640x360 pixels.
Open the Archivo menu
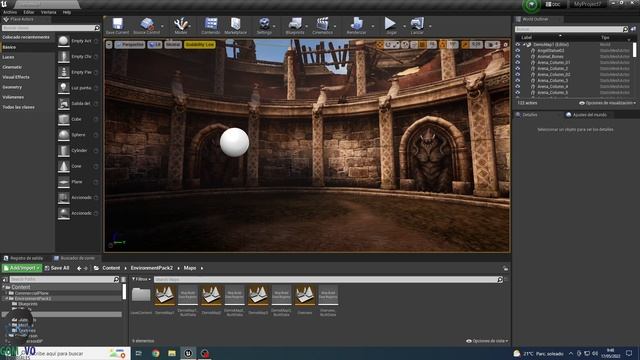tap(10, 12)
